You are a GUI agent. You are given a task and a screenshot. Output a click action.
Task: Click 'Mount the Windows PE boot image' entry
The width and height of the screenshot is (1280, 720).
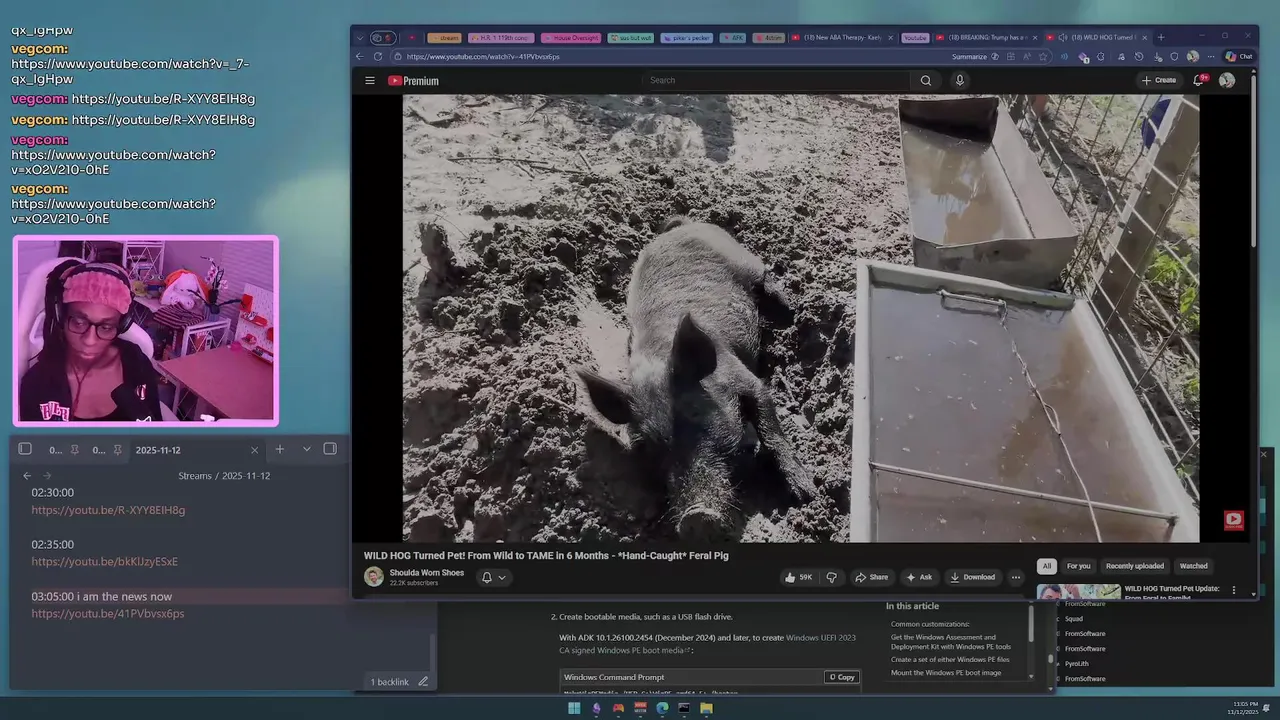coord(946,672)
